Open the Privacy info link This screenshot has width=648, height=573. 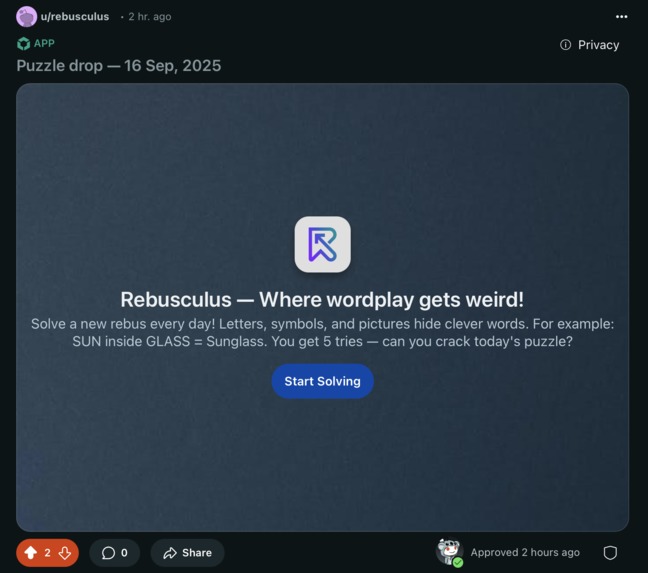589,45
